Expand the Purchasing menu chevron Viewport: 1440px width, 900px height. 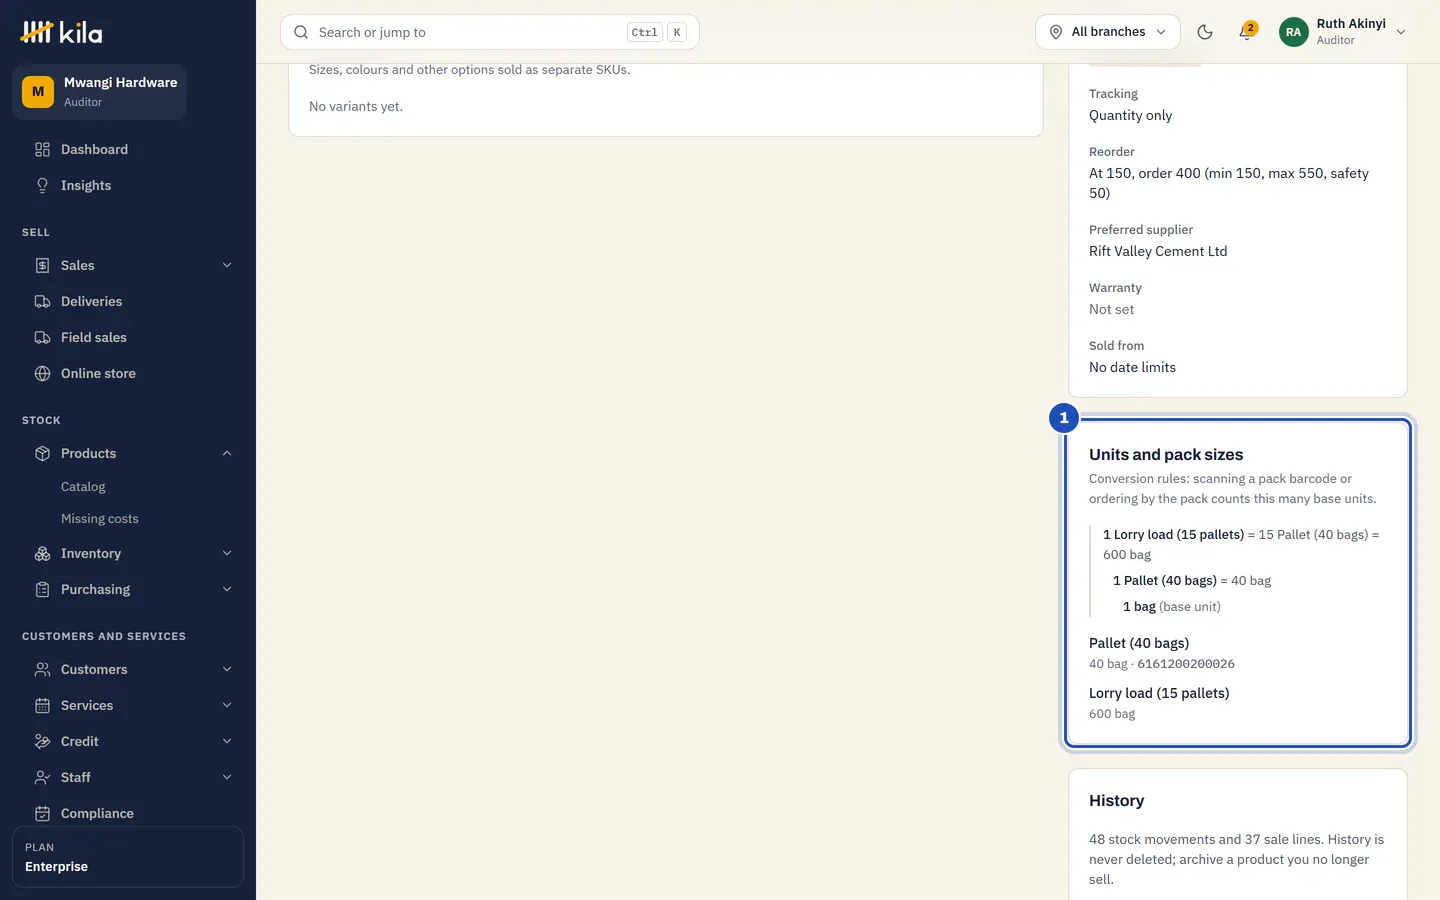[227, 589]
